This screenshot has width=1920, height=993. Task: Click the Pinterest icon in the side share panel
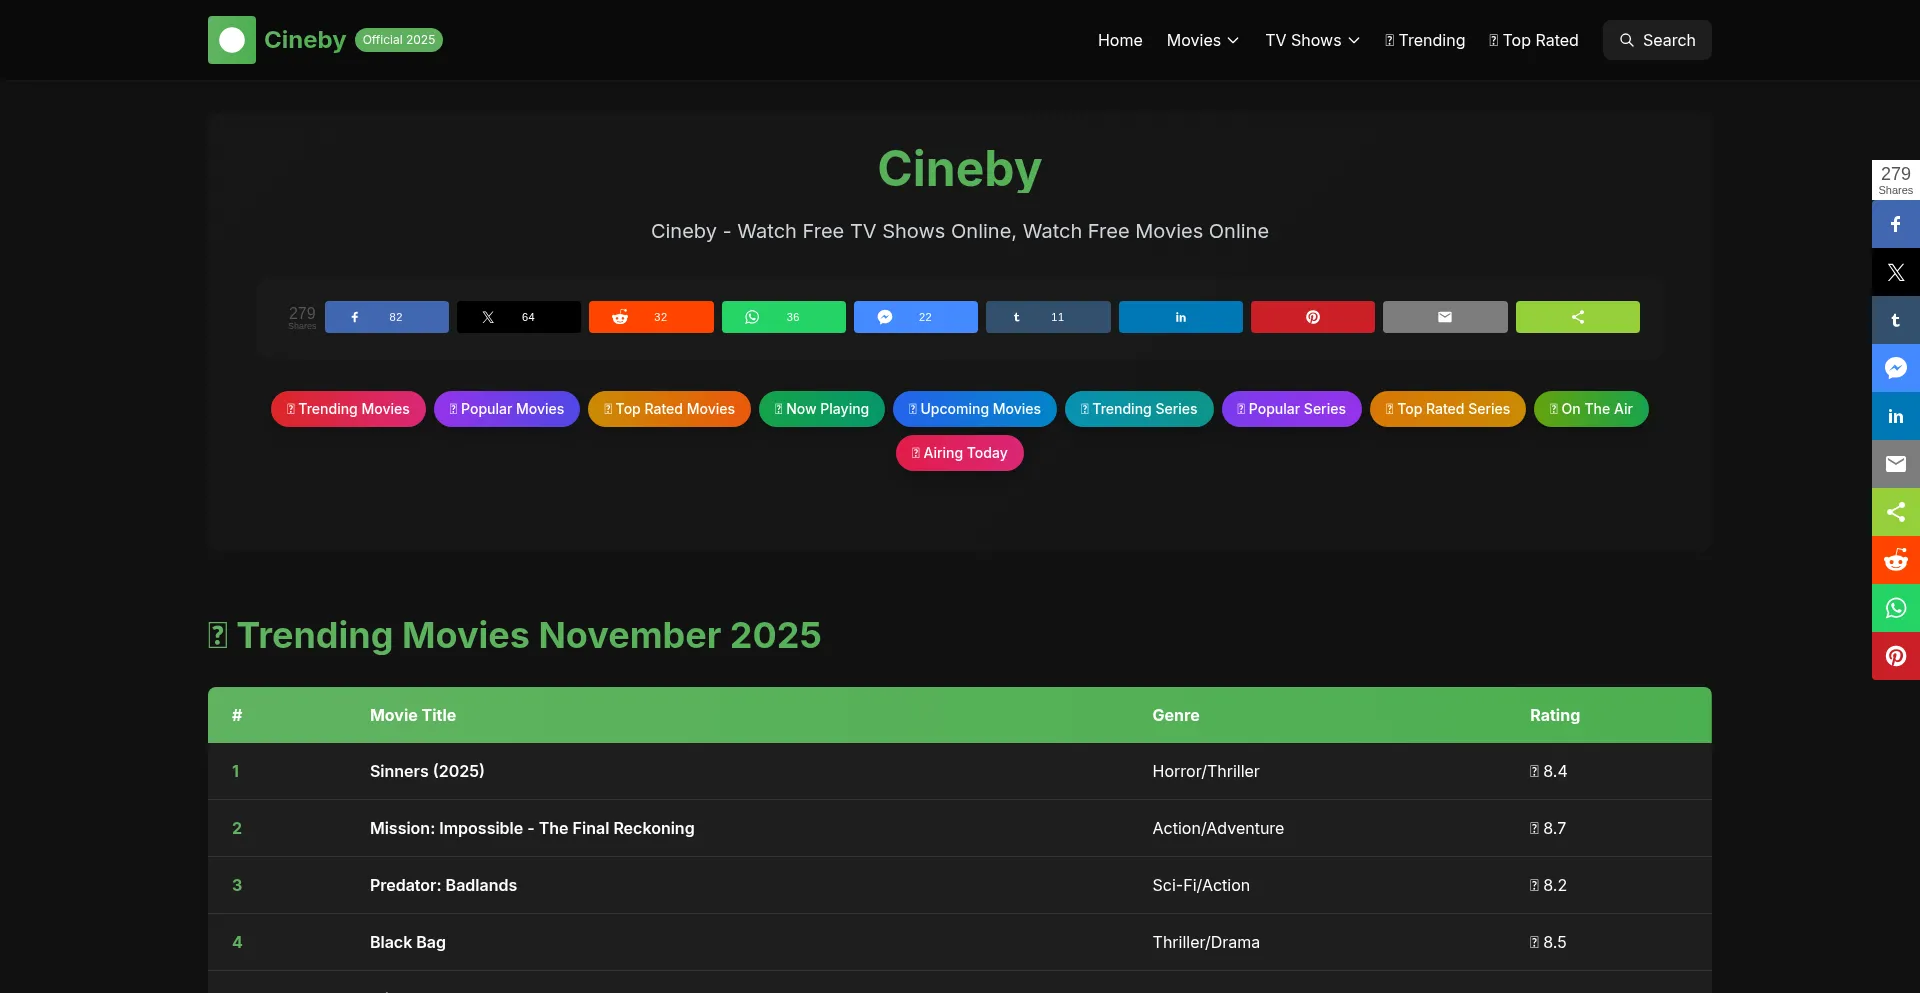[1896, 656]
